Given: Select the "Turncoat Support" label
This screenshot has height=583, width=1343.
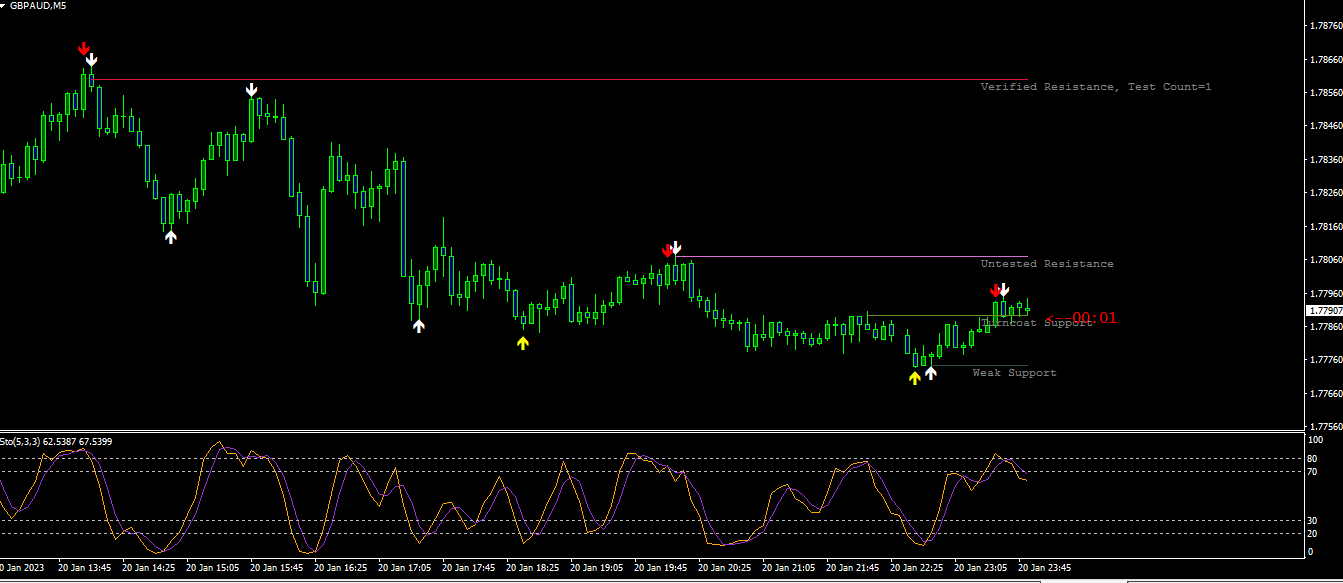Looking at the screenshot, I should (1036, 323).
